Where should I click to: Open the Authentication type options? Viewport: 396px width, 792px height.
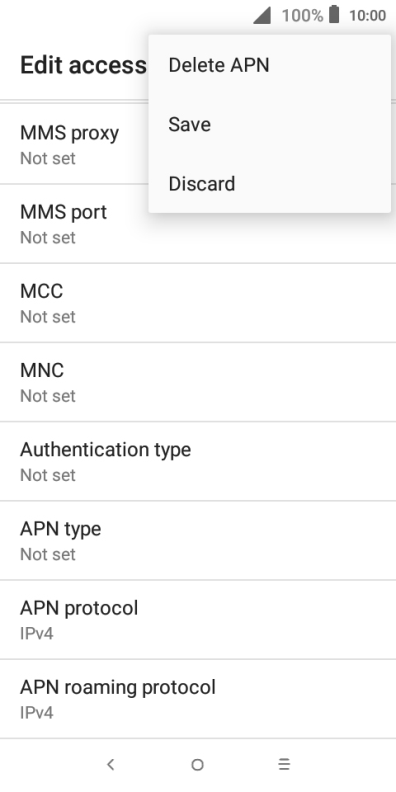198,461
